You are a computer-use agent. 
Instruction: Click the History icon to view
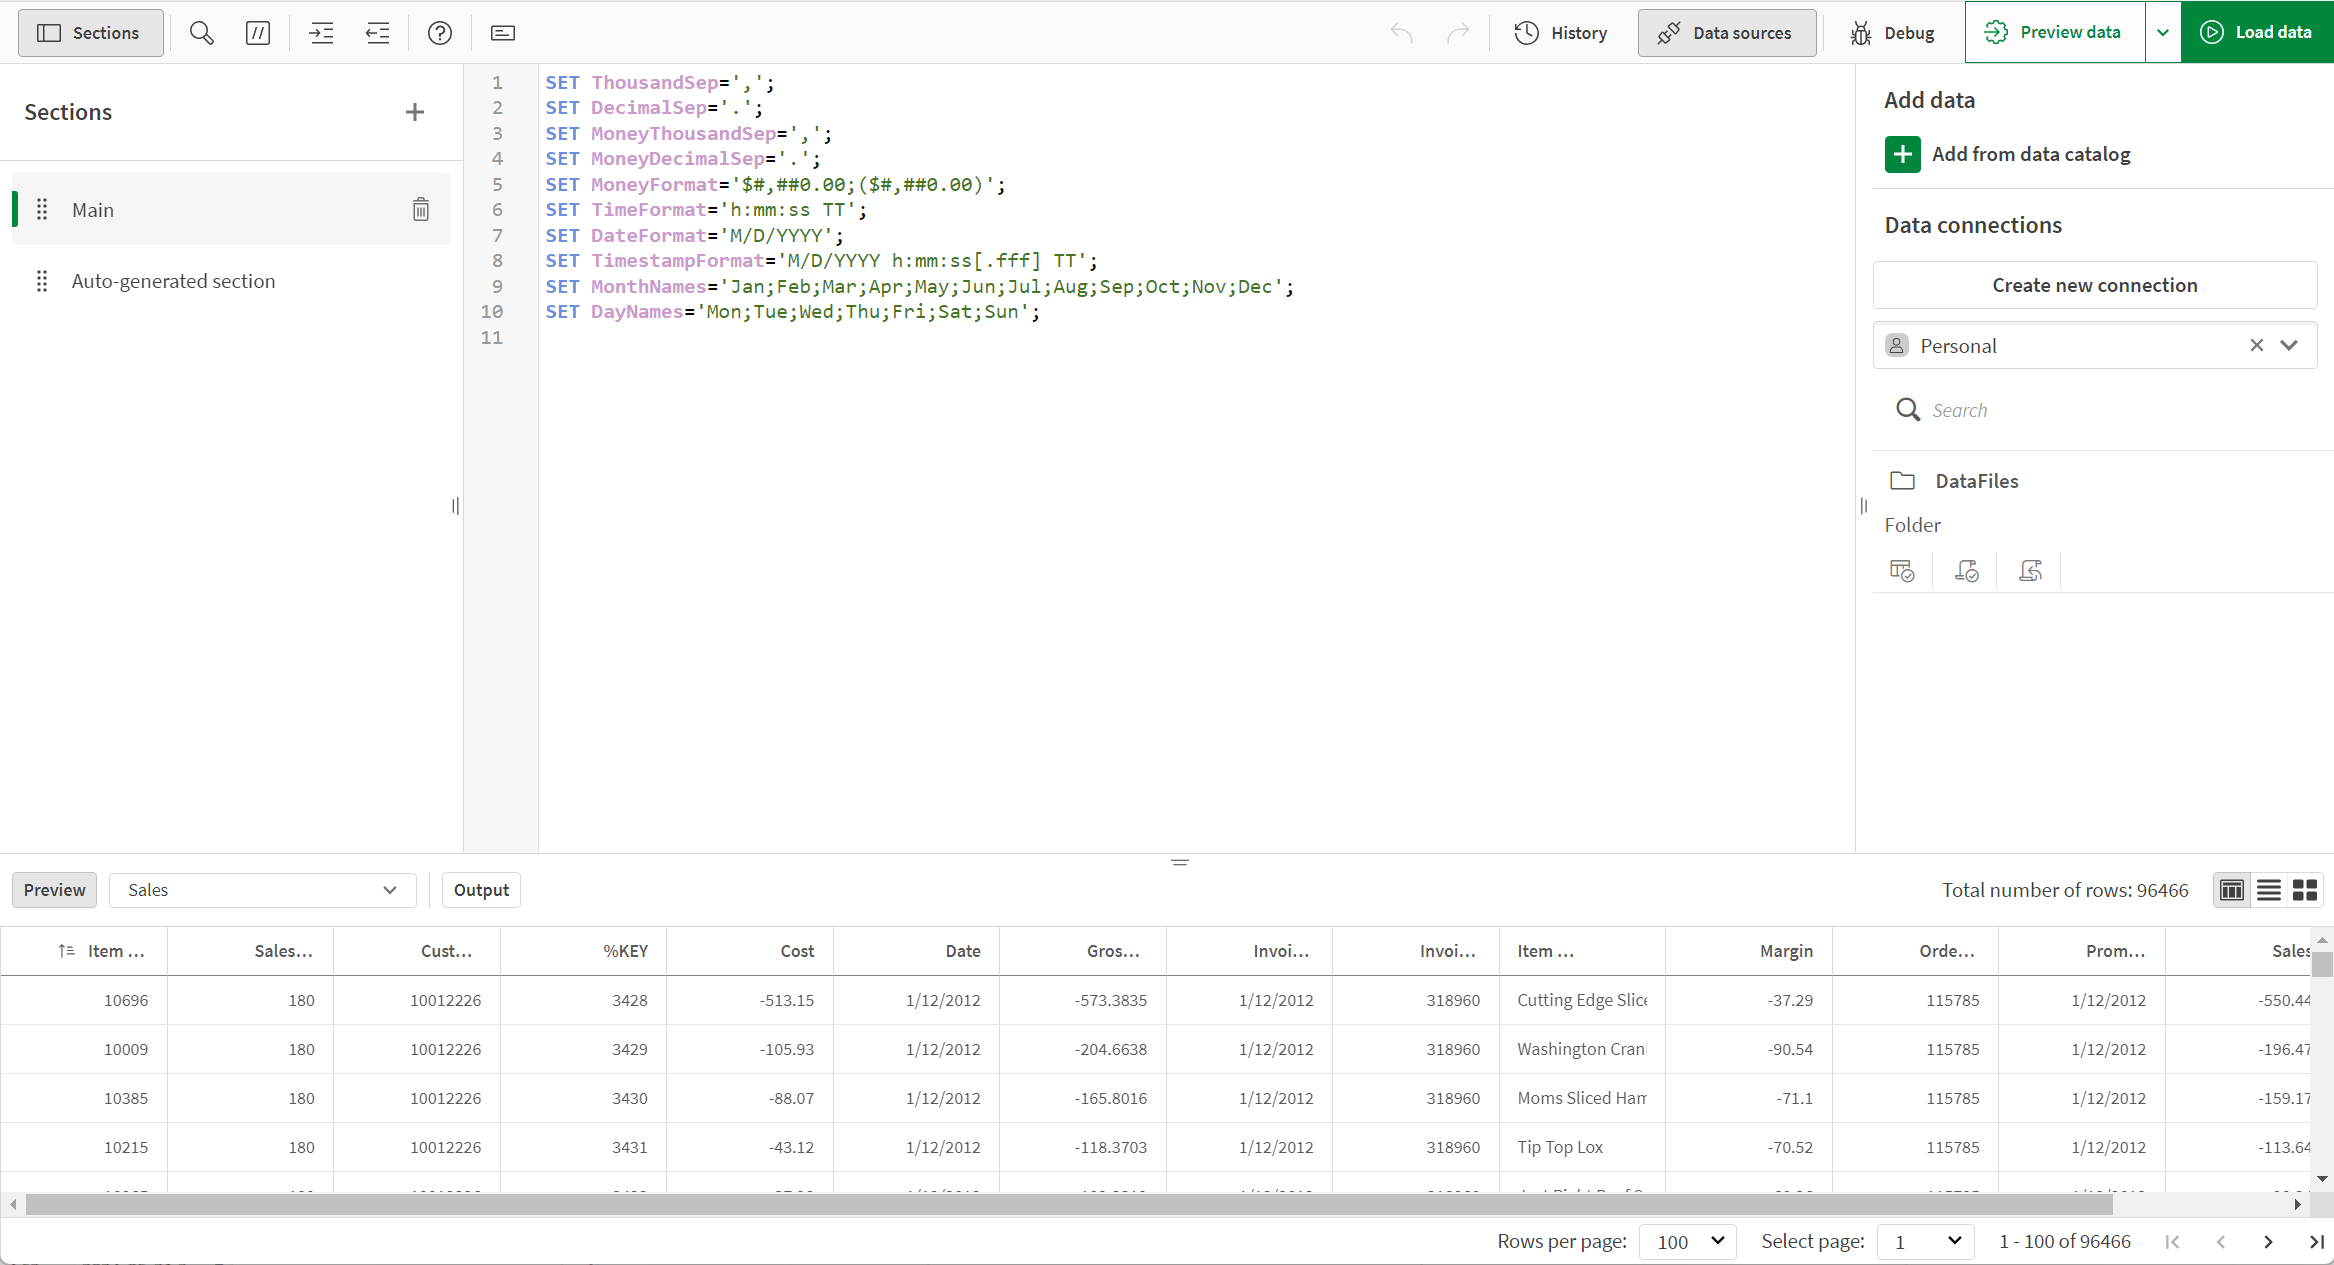point(1526,33)
